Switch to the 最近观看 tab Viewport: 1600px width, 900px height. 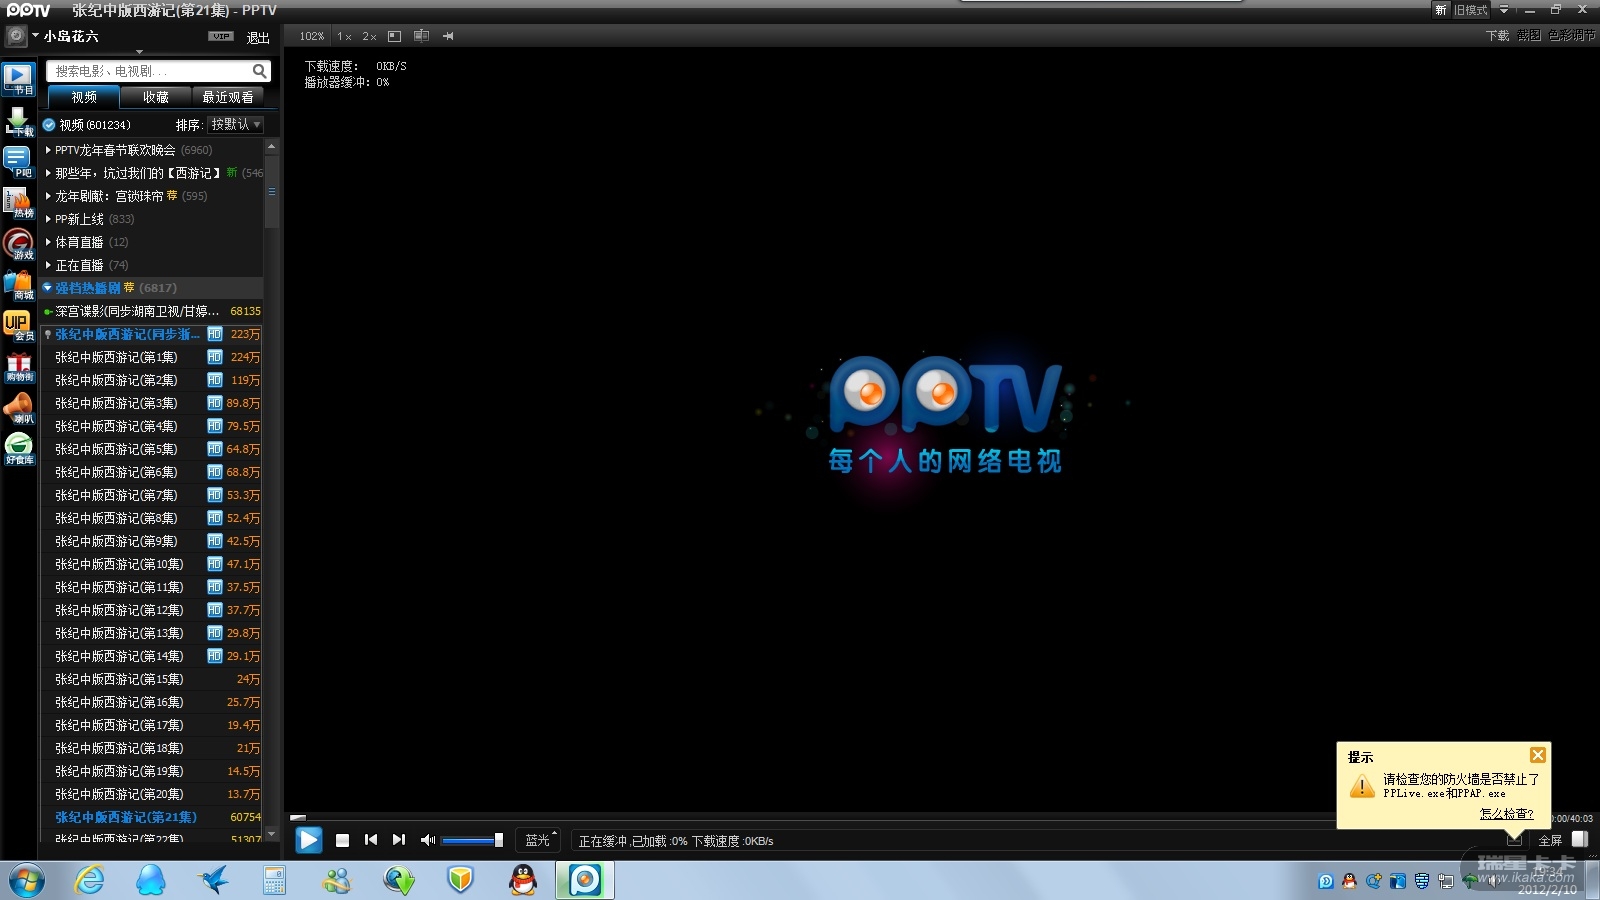tap(228, 97)
